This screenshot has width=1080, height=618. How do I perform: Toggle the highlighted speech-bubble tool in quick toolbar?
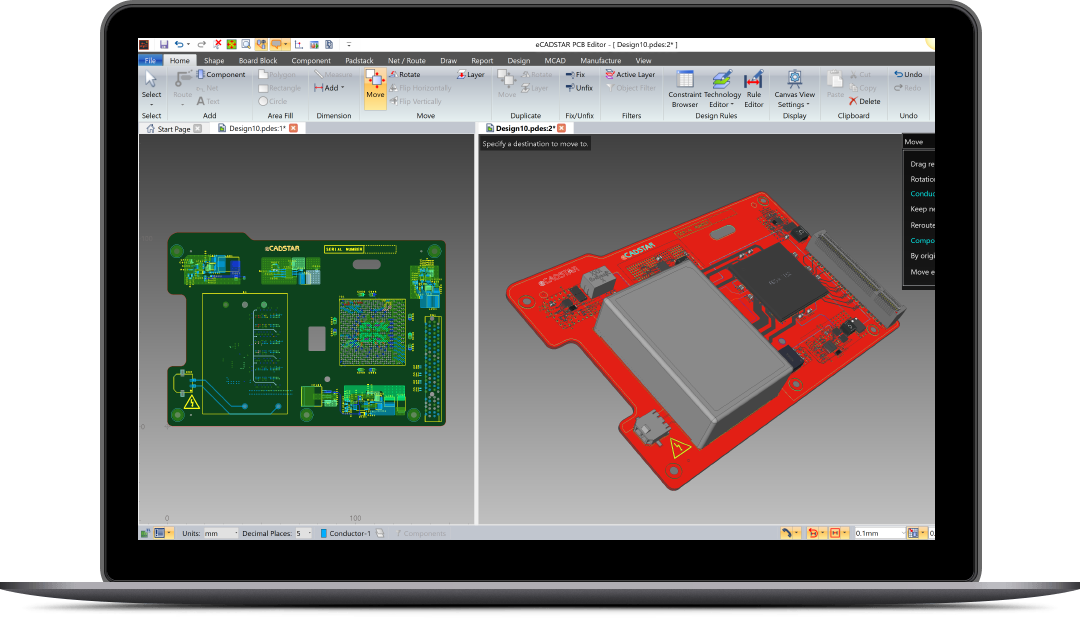point(276,44)
